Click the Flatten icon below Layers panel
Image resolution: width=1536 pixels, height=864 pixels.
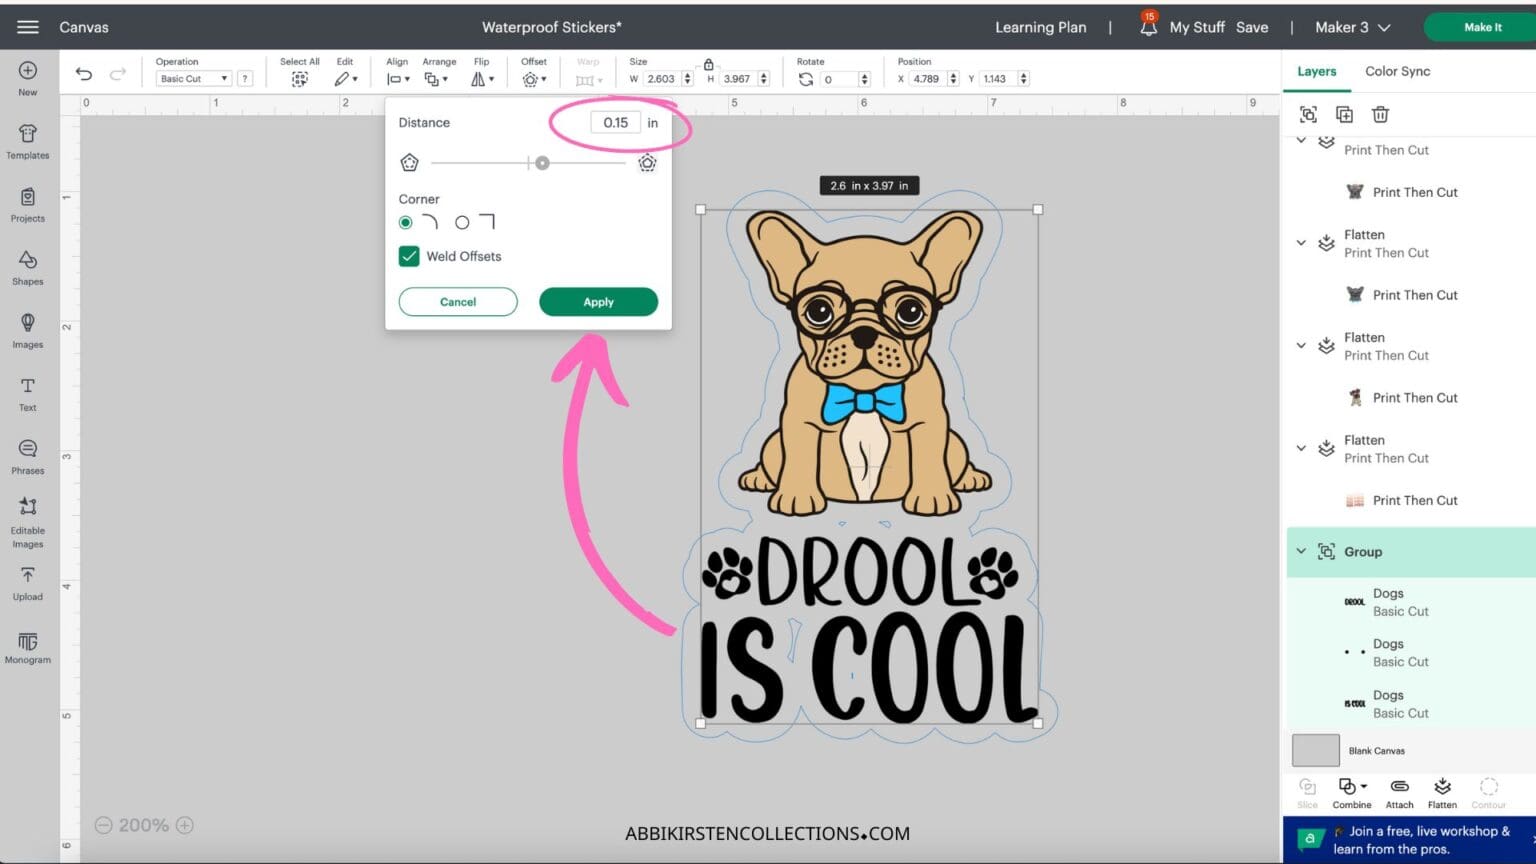click(x=1442, y=790)
